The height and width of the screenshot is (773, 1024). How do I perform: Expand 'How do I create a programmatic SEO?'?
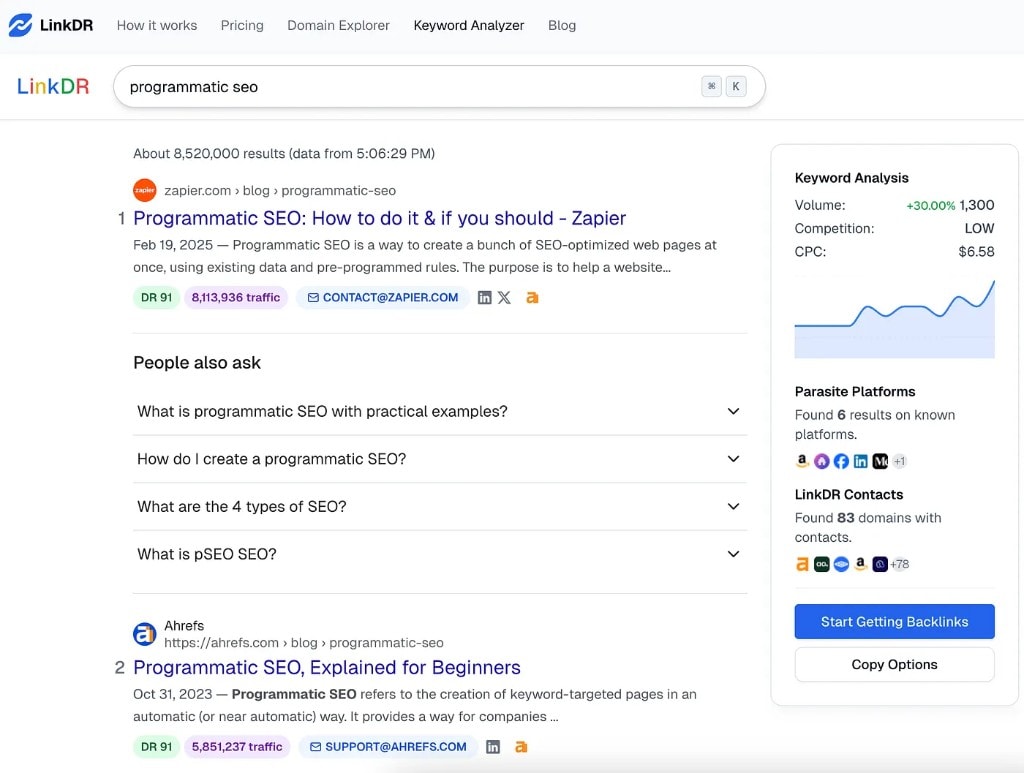pos(733,459)
